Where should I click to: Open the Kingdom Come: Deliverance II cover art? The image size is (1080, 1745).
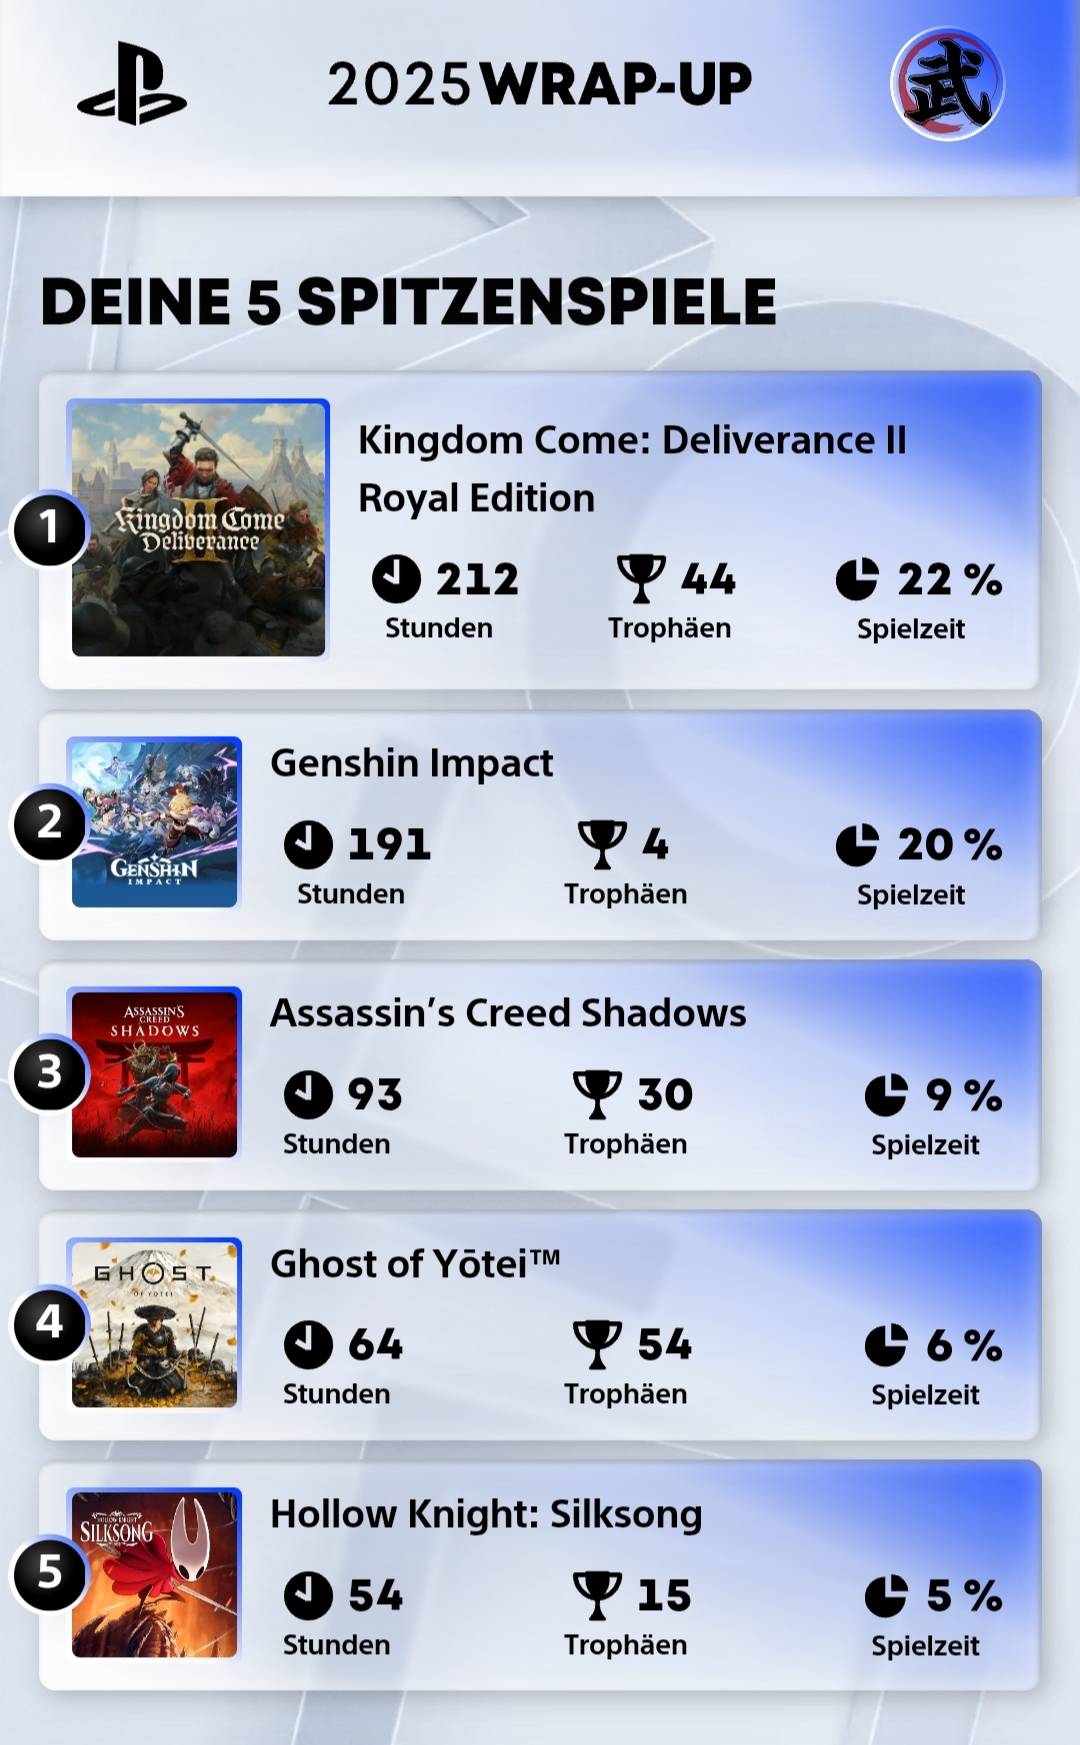pyautogui.click(x=198, y=529)
